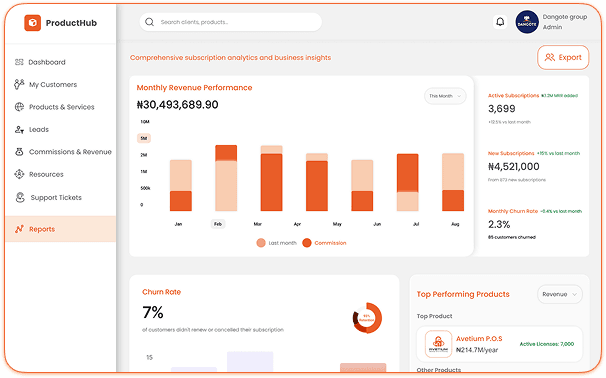This screenshot has width=606, height=378.
Task: Click the Monthly Churn Rate label
Action: click(513, 211)
